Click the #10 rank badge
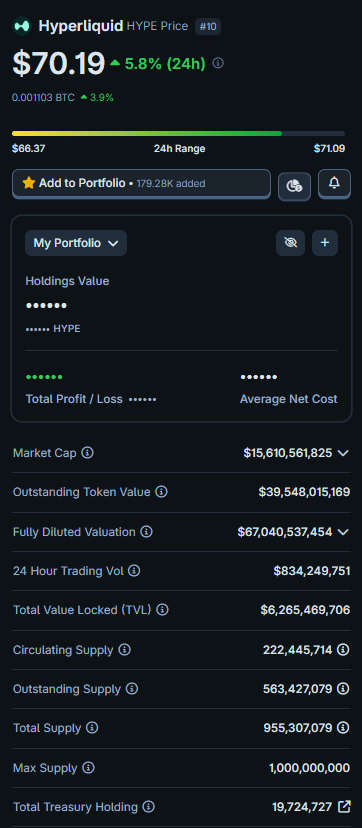Image resolution: width=362 pixels, height=828 pixels. [208, 26]
